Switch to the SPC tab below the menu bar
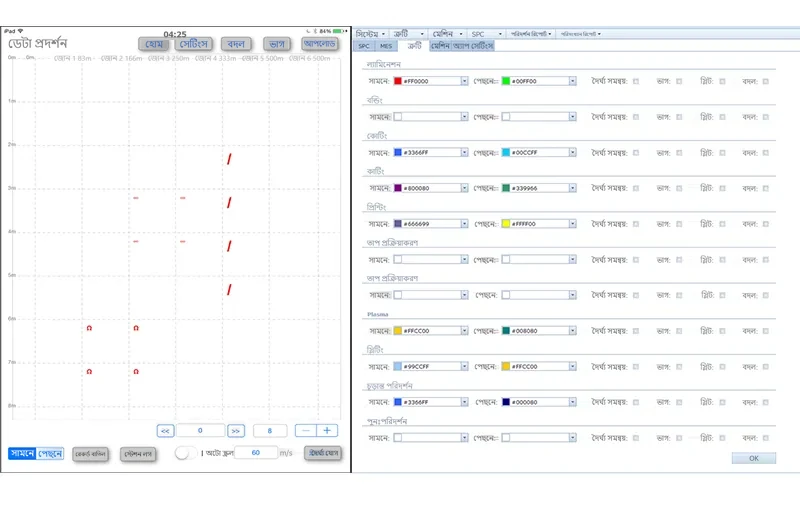 pos(364,46)
